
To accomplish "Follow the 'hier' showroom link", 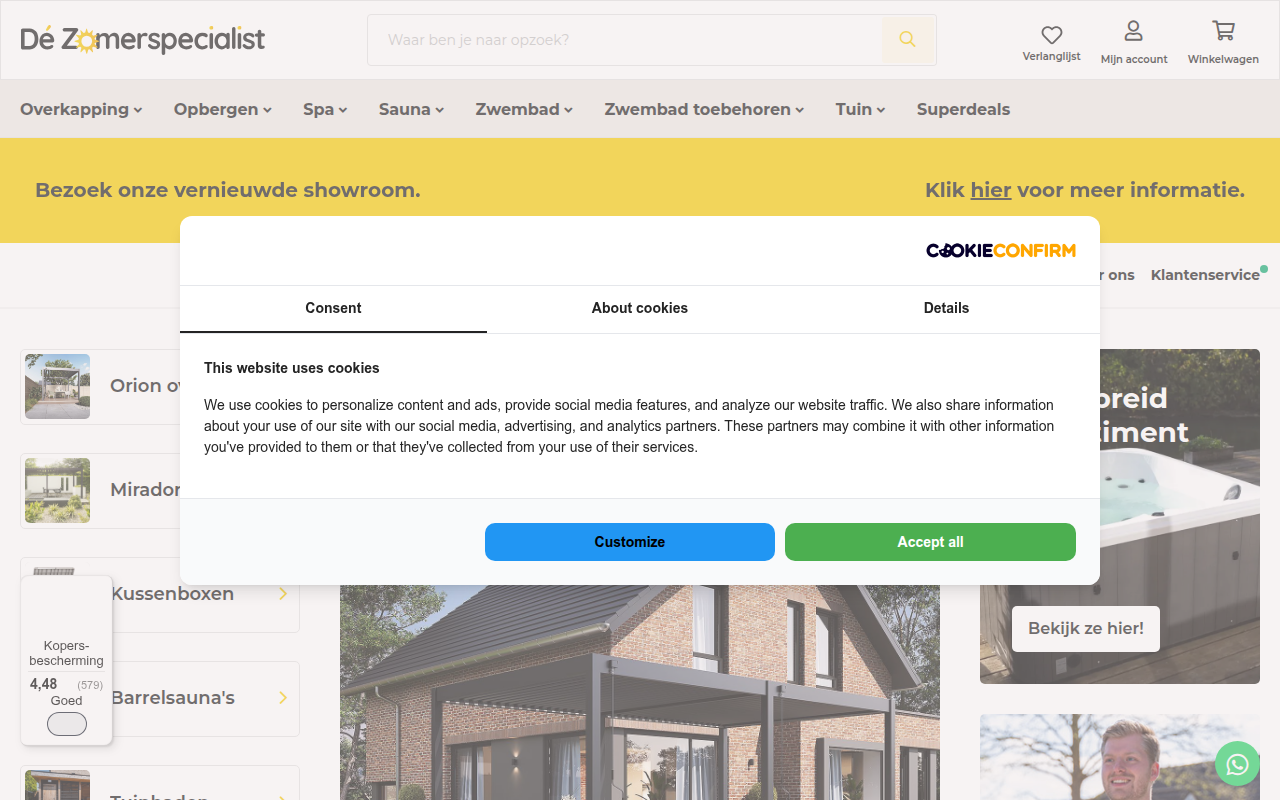I will point(991,190).
